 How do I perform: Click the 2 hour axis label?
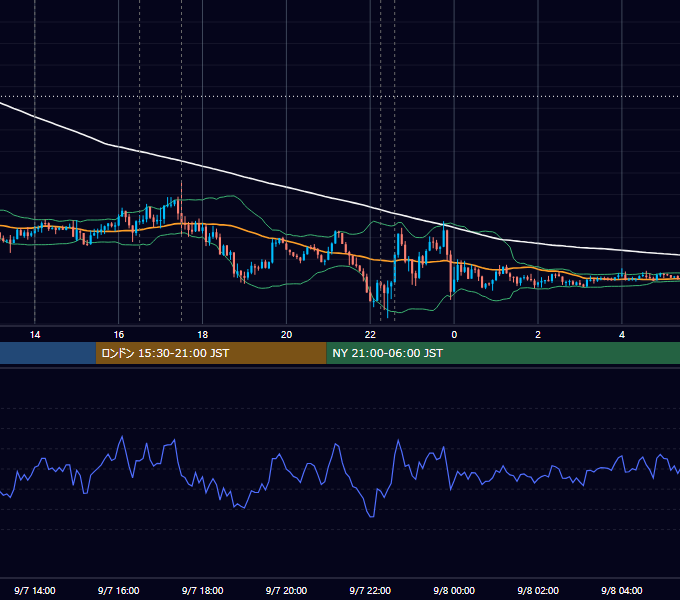click(x=538, y=335)
